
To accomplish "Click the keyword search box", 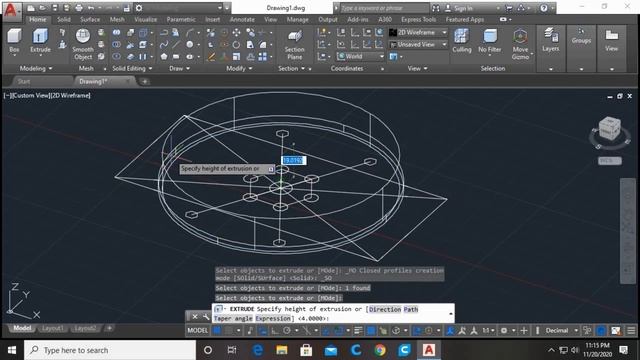I will point(384,8).
